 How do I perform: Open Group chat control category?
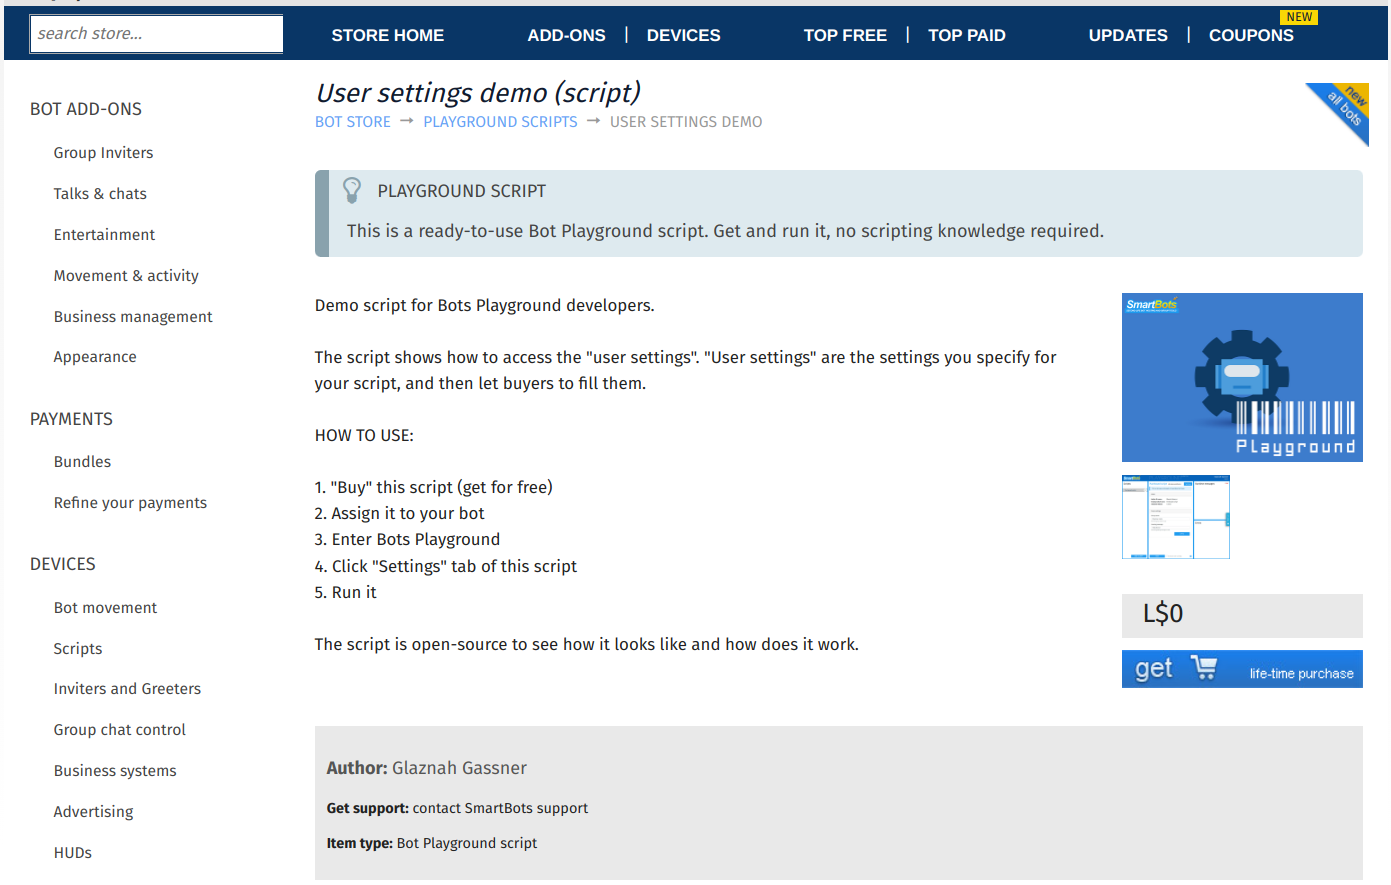click(x=120, y=730)
